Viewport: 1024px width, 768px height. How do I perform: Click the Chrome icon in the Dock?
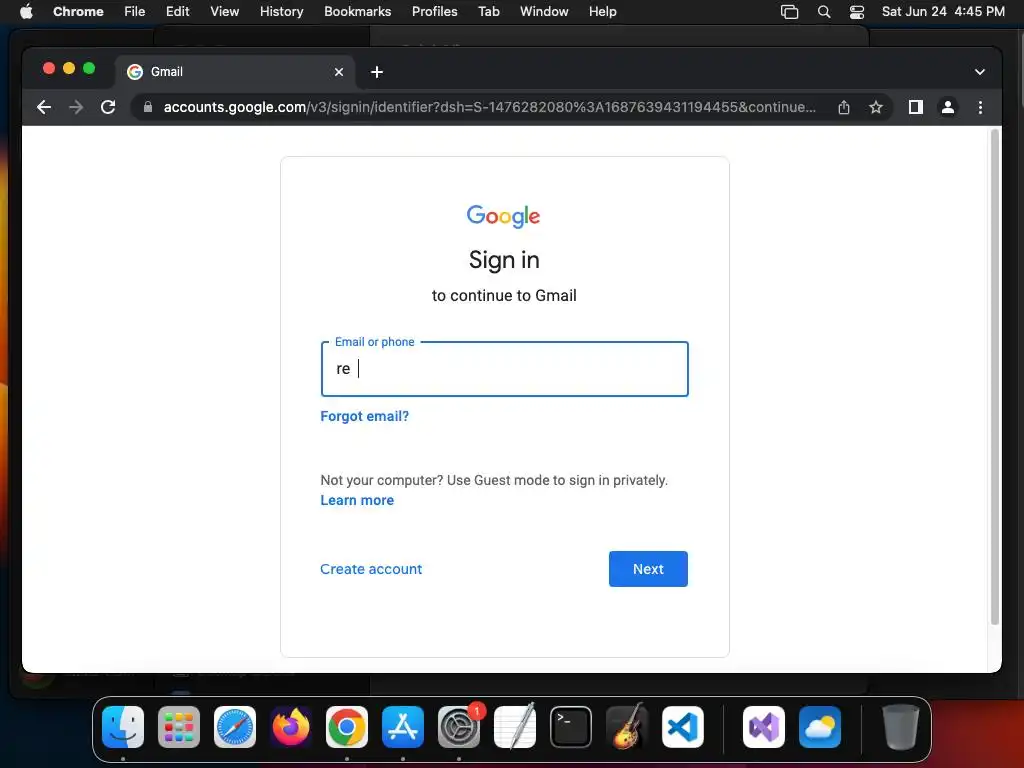coord(347,727)
